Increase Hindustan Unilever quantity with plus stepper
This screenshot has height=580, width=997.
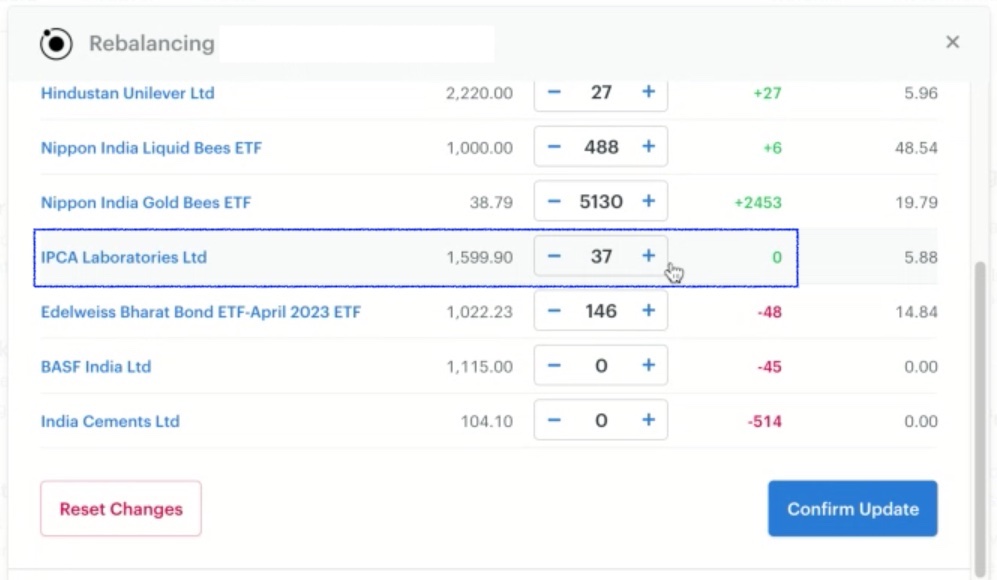648,93
